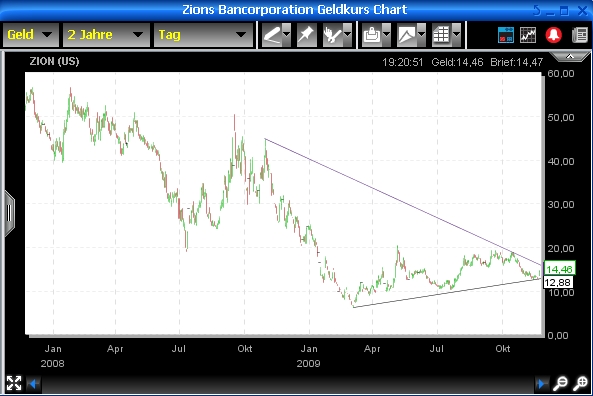Toggle the left side panel handle
The image size is (593, 396).
[9, 214]
